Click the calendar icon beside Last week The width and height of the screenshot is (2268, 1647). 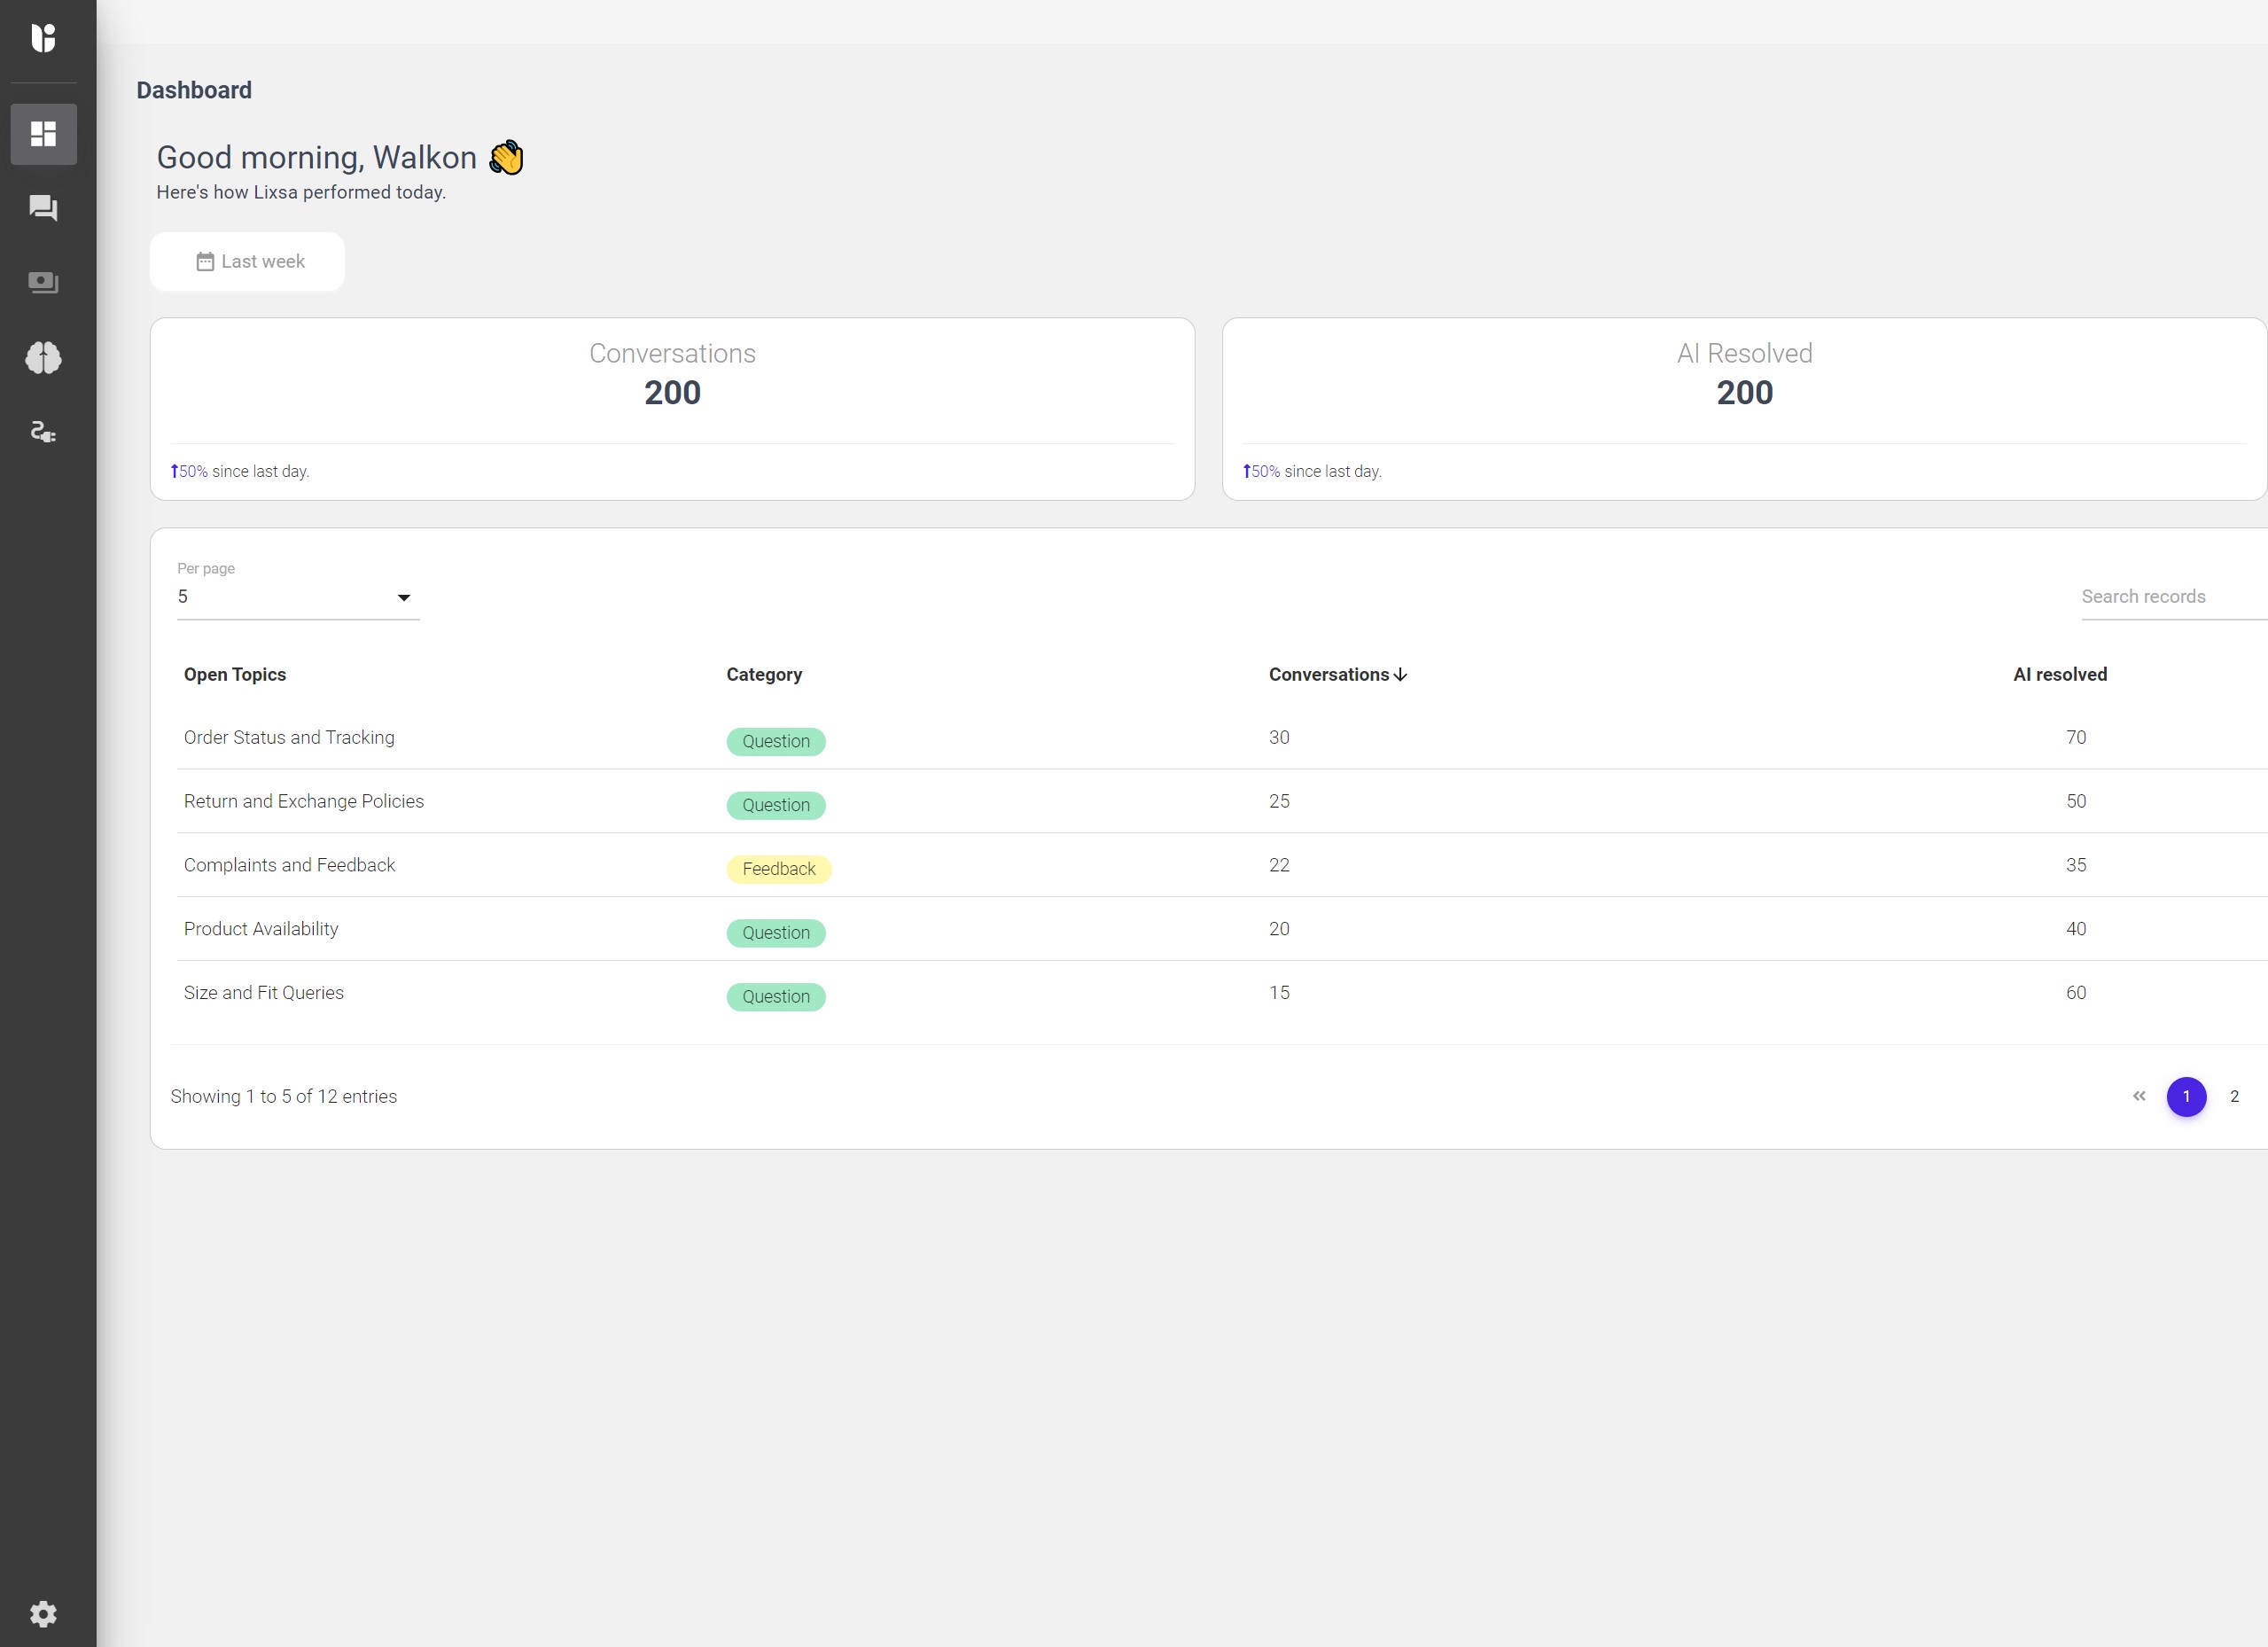205,262
